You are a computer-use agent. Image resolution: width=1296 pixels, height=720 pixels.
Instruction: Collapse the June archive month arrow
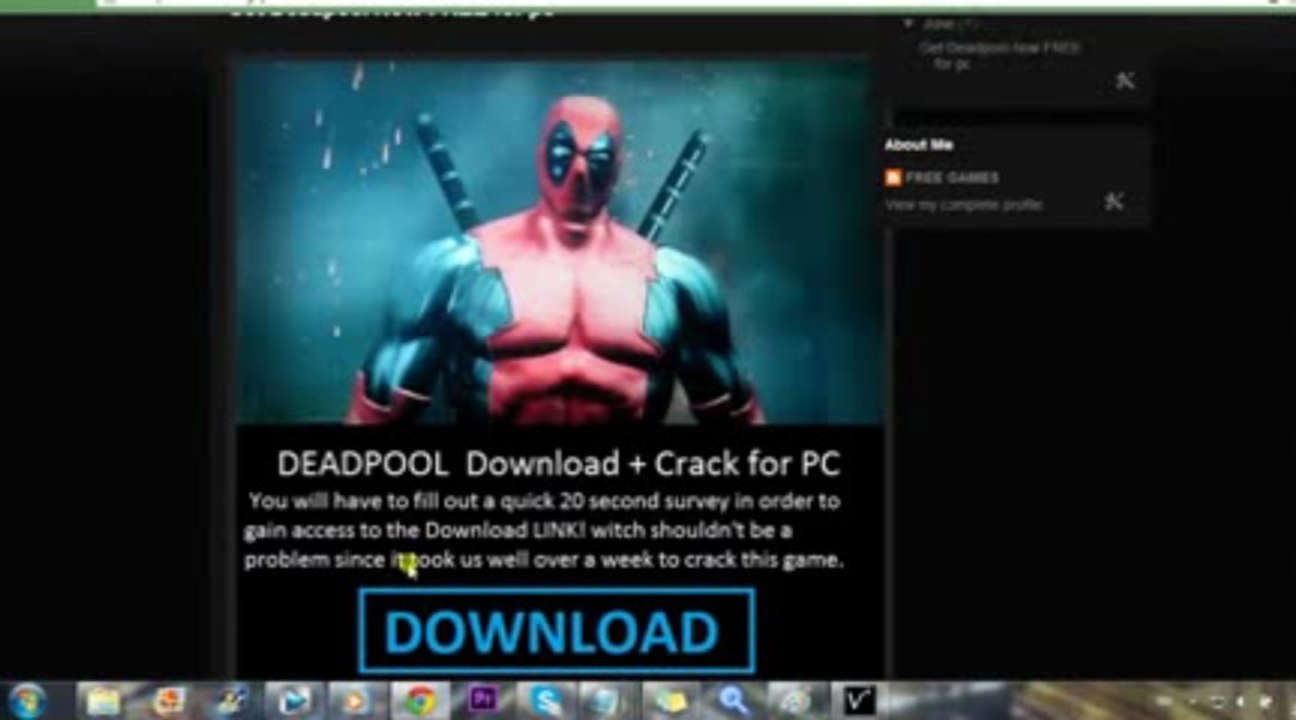click(908, 23)
